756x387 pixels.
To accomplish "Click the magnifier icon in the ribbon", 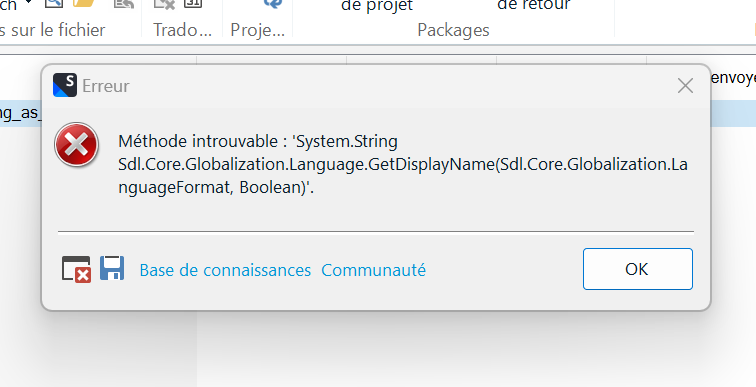I will pyautogui.click(x=54, y=4).
